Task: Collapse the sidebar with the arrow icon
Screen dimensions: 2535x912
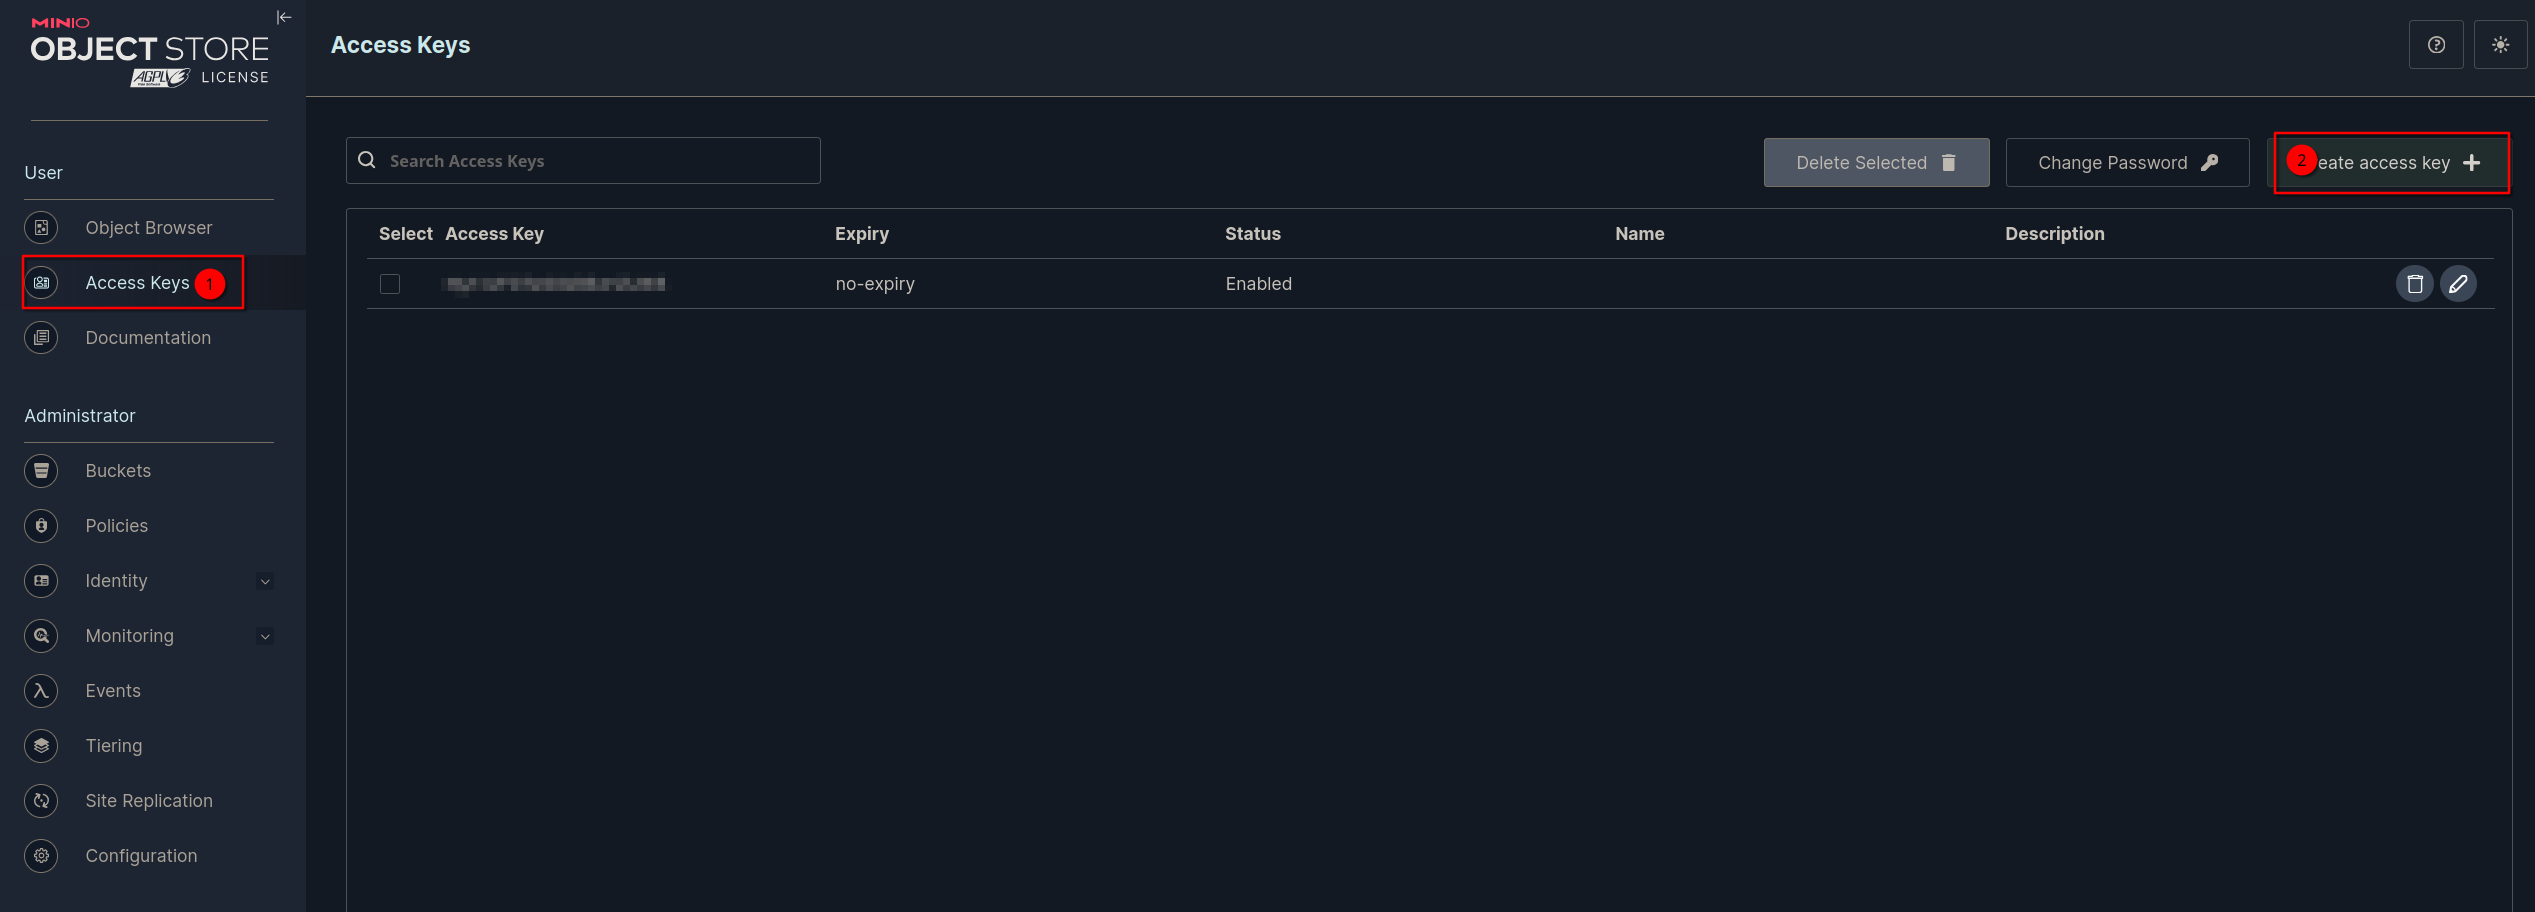Action: (x=284, y=17)
